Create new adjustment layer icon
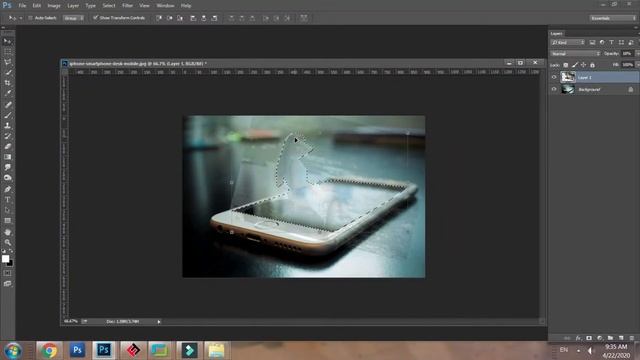Screen dimensions: 640x360 600,338
